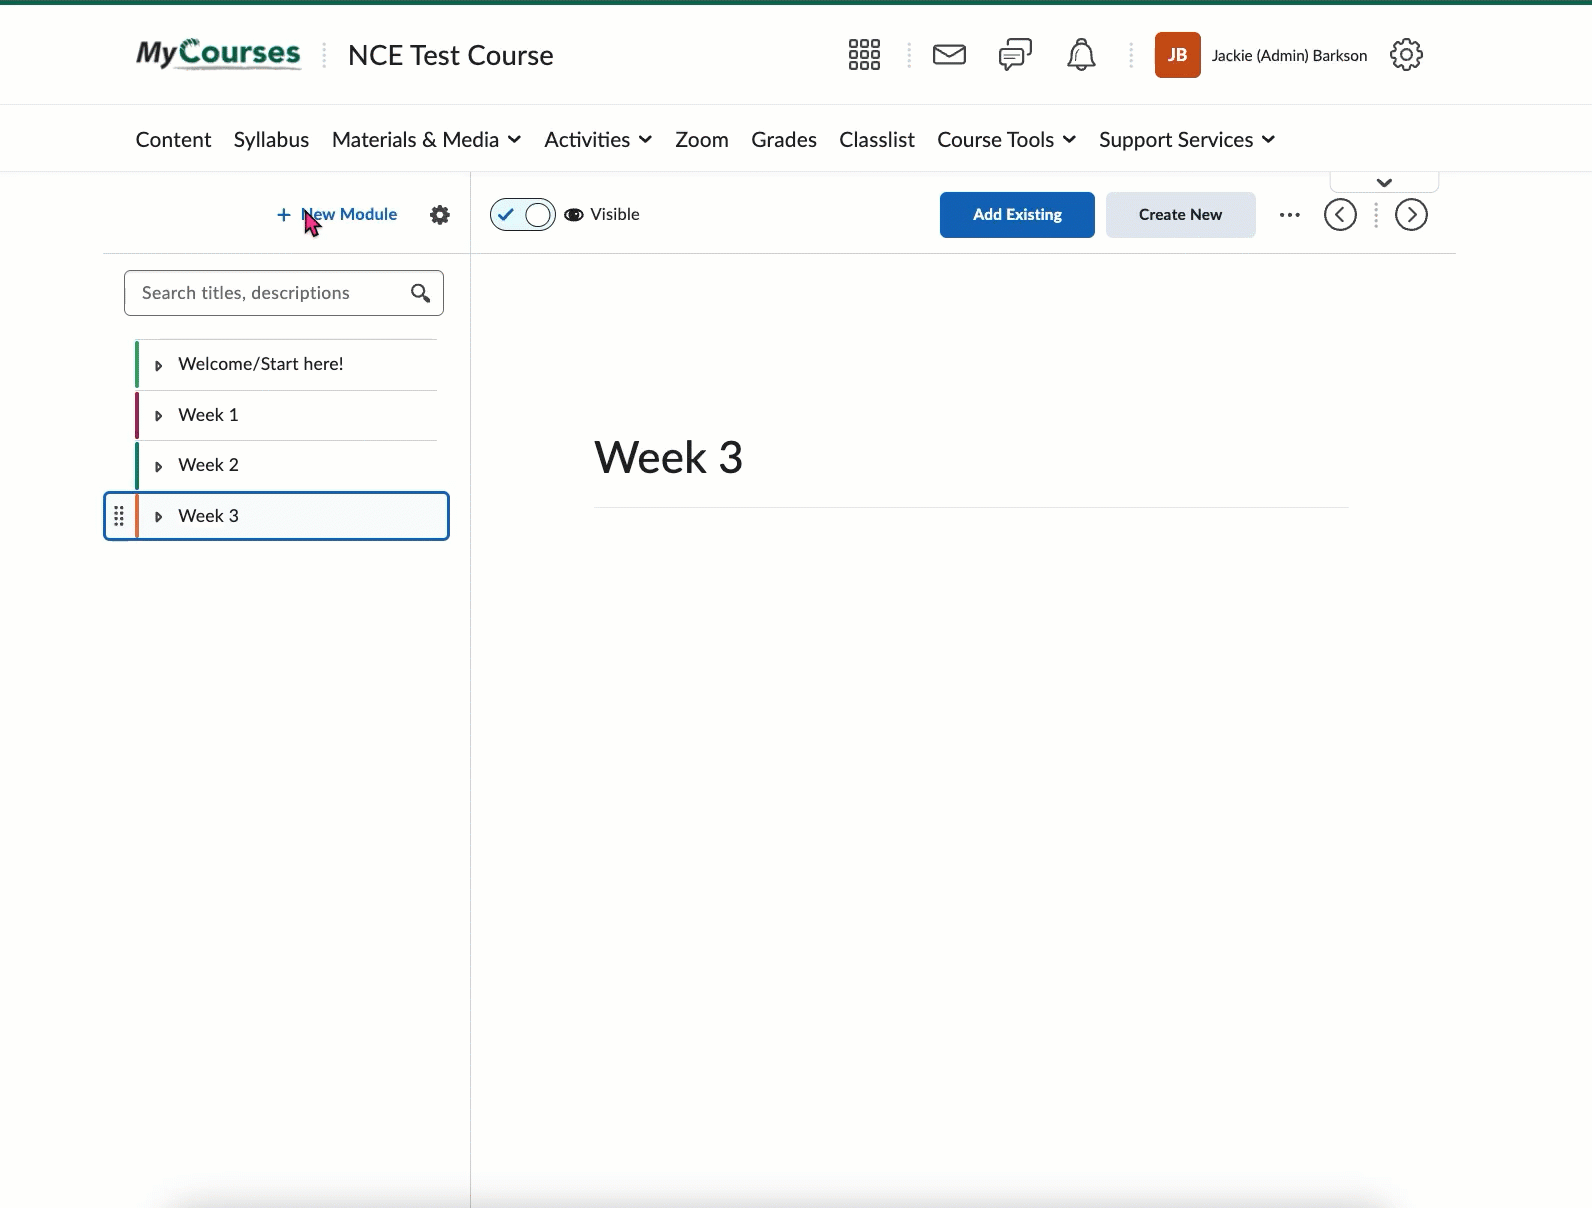Click the Jackie (Admin) Barkson username
The image size is (1592, 1208).
(x=1289, y=56)
